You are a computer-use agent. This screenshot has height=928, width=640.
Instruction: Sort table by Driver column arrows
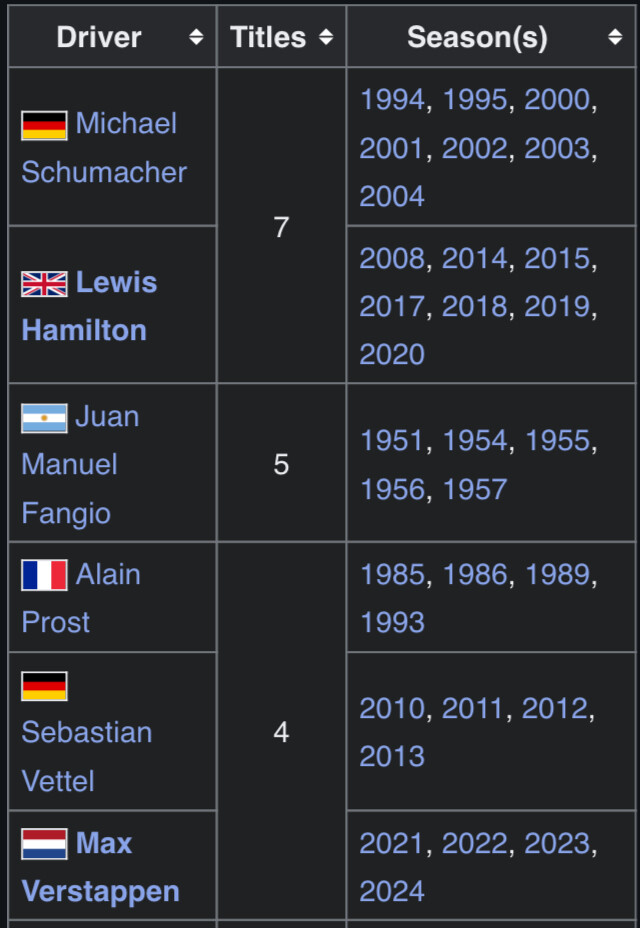click(x=196, y=37)
